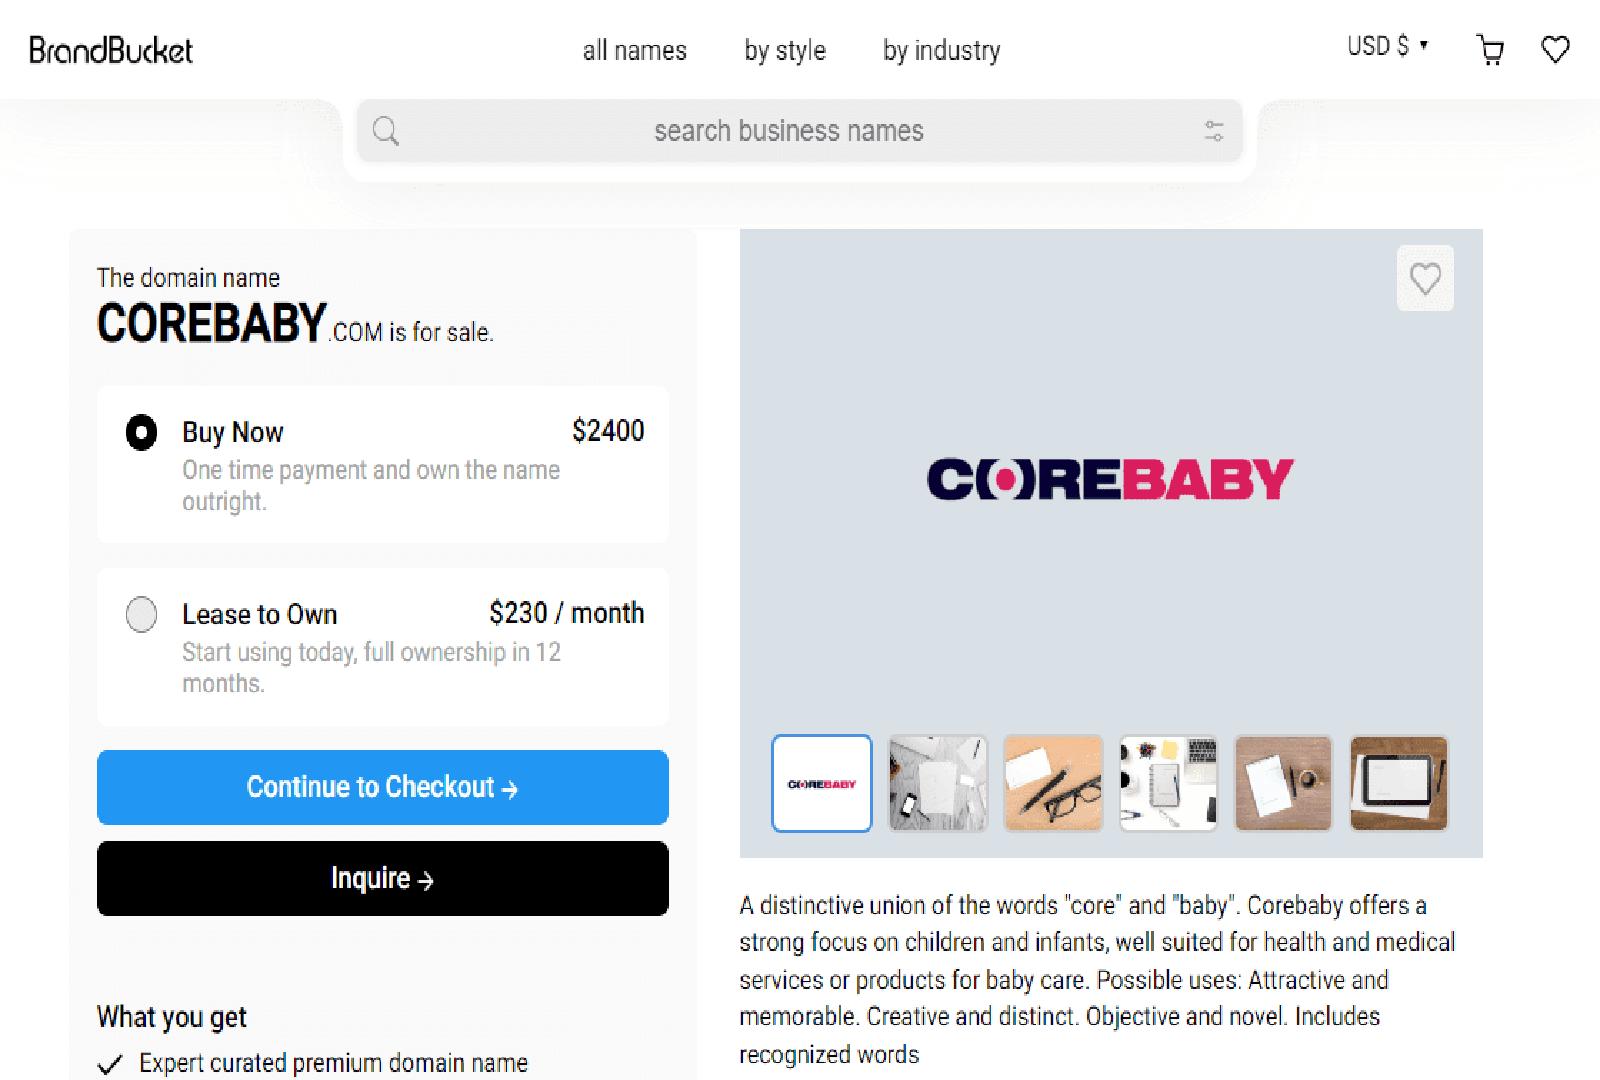Click Continue to Checkout
Screen dimensions: 1600x1080
click(382, 788)
